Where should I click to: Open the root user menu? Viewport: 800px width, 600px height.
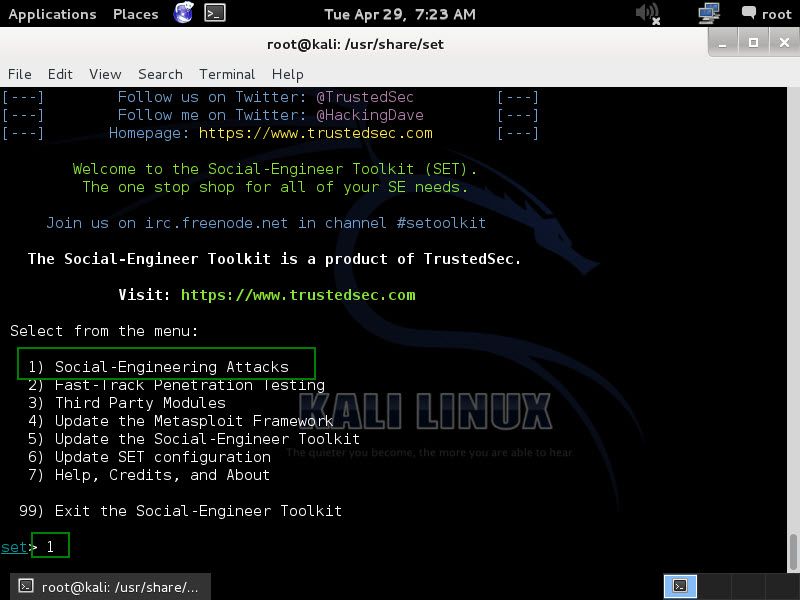[x=766, y=14]
